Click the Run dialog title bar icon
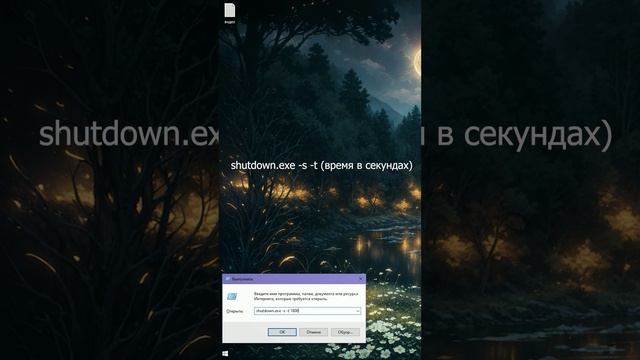 [x=227, y=279]
